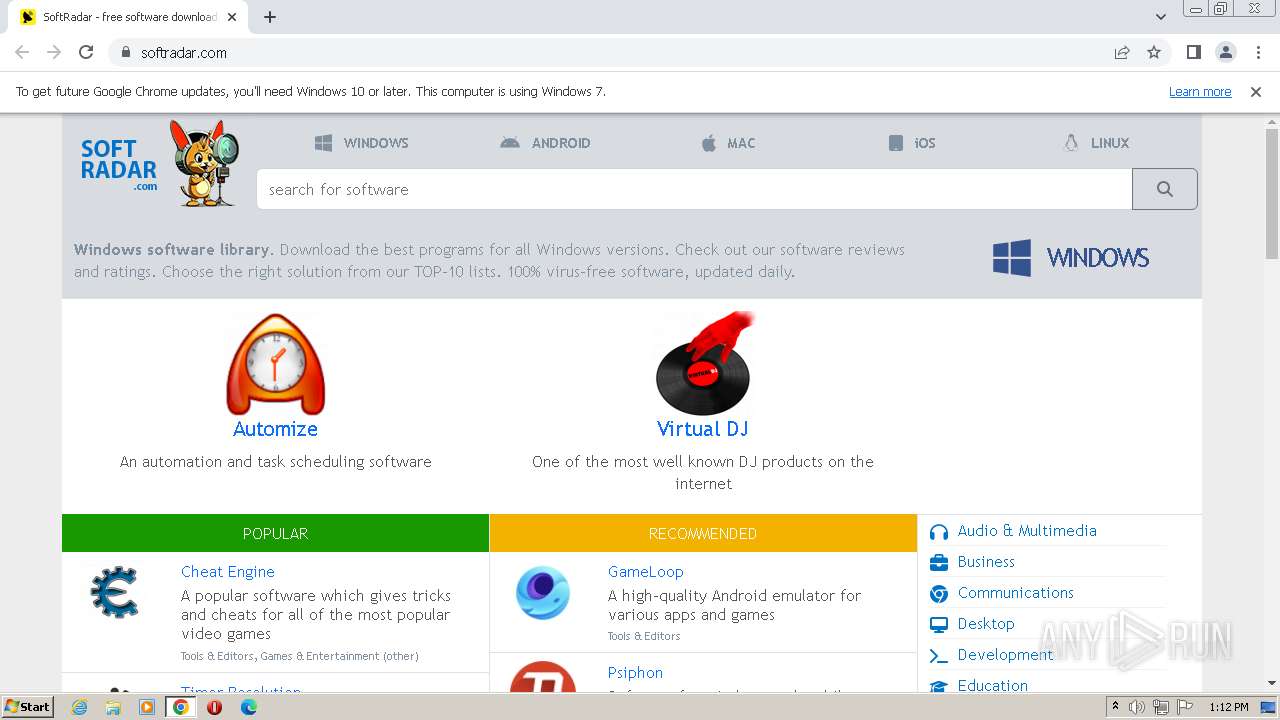Open Microsoft Edge from the taskbar
Viewport: 1280px width, 720px height.
pos(248,707)
